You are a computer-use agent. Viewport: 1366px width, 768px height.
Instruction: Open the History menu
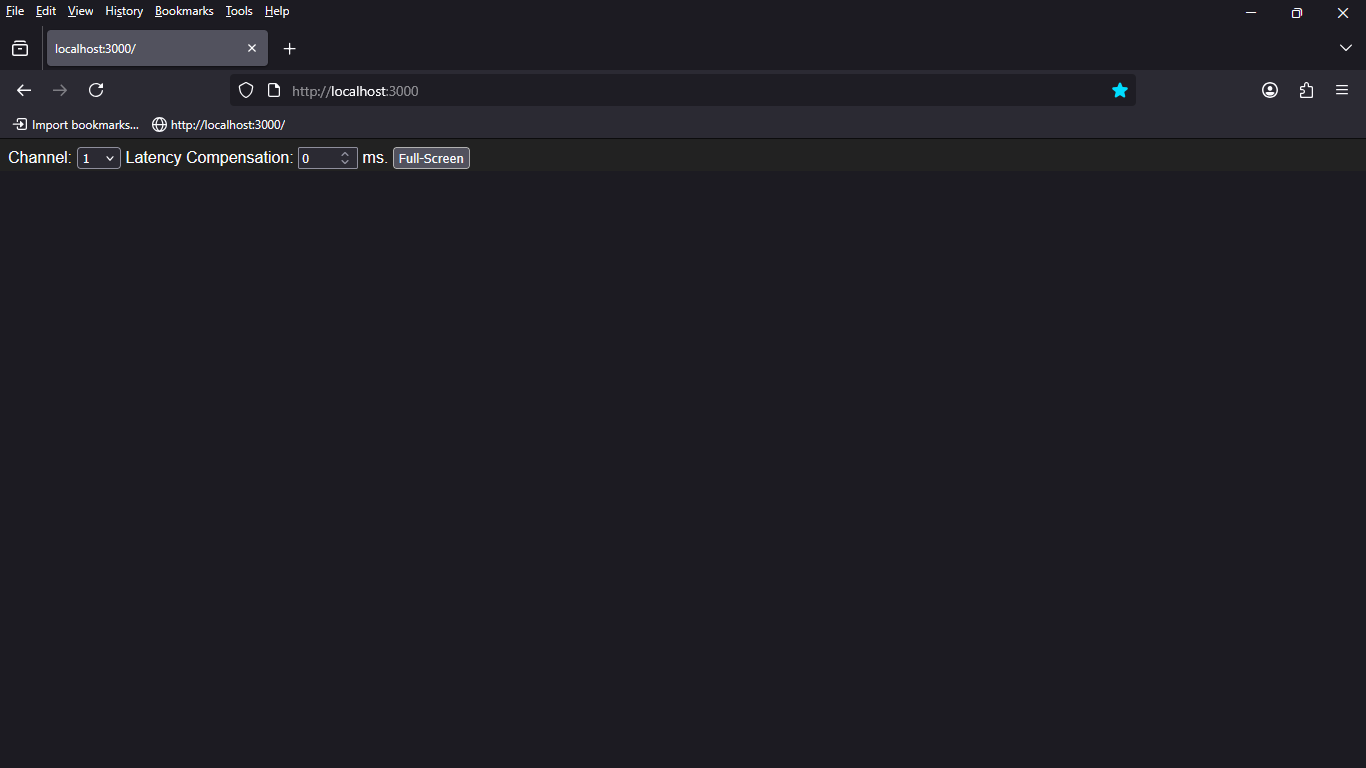click(124, 11)
